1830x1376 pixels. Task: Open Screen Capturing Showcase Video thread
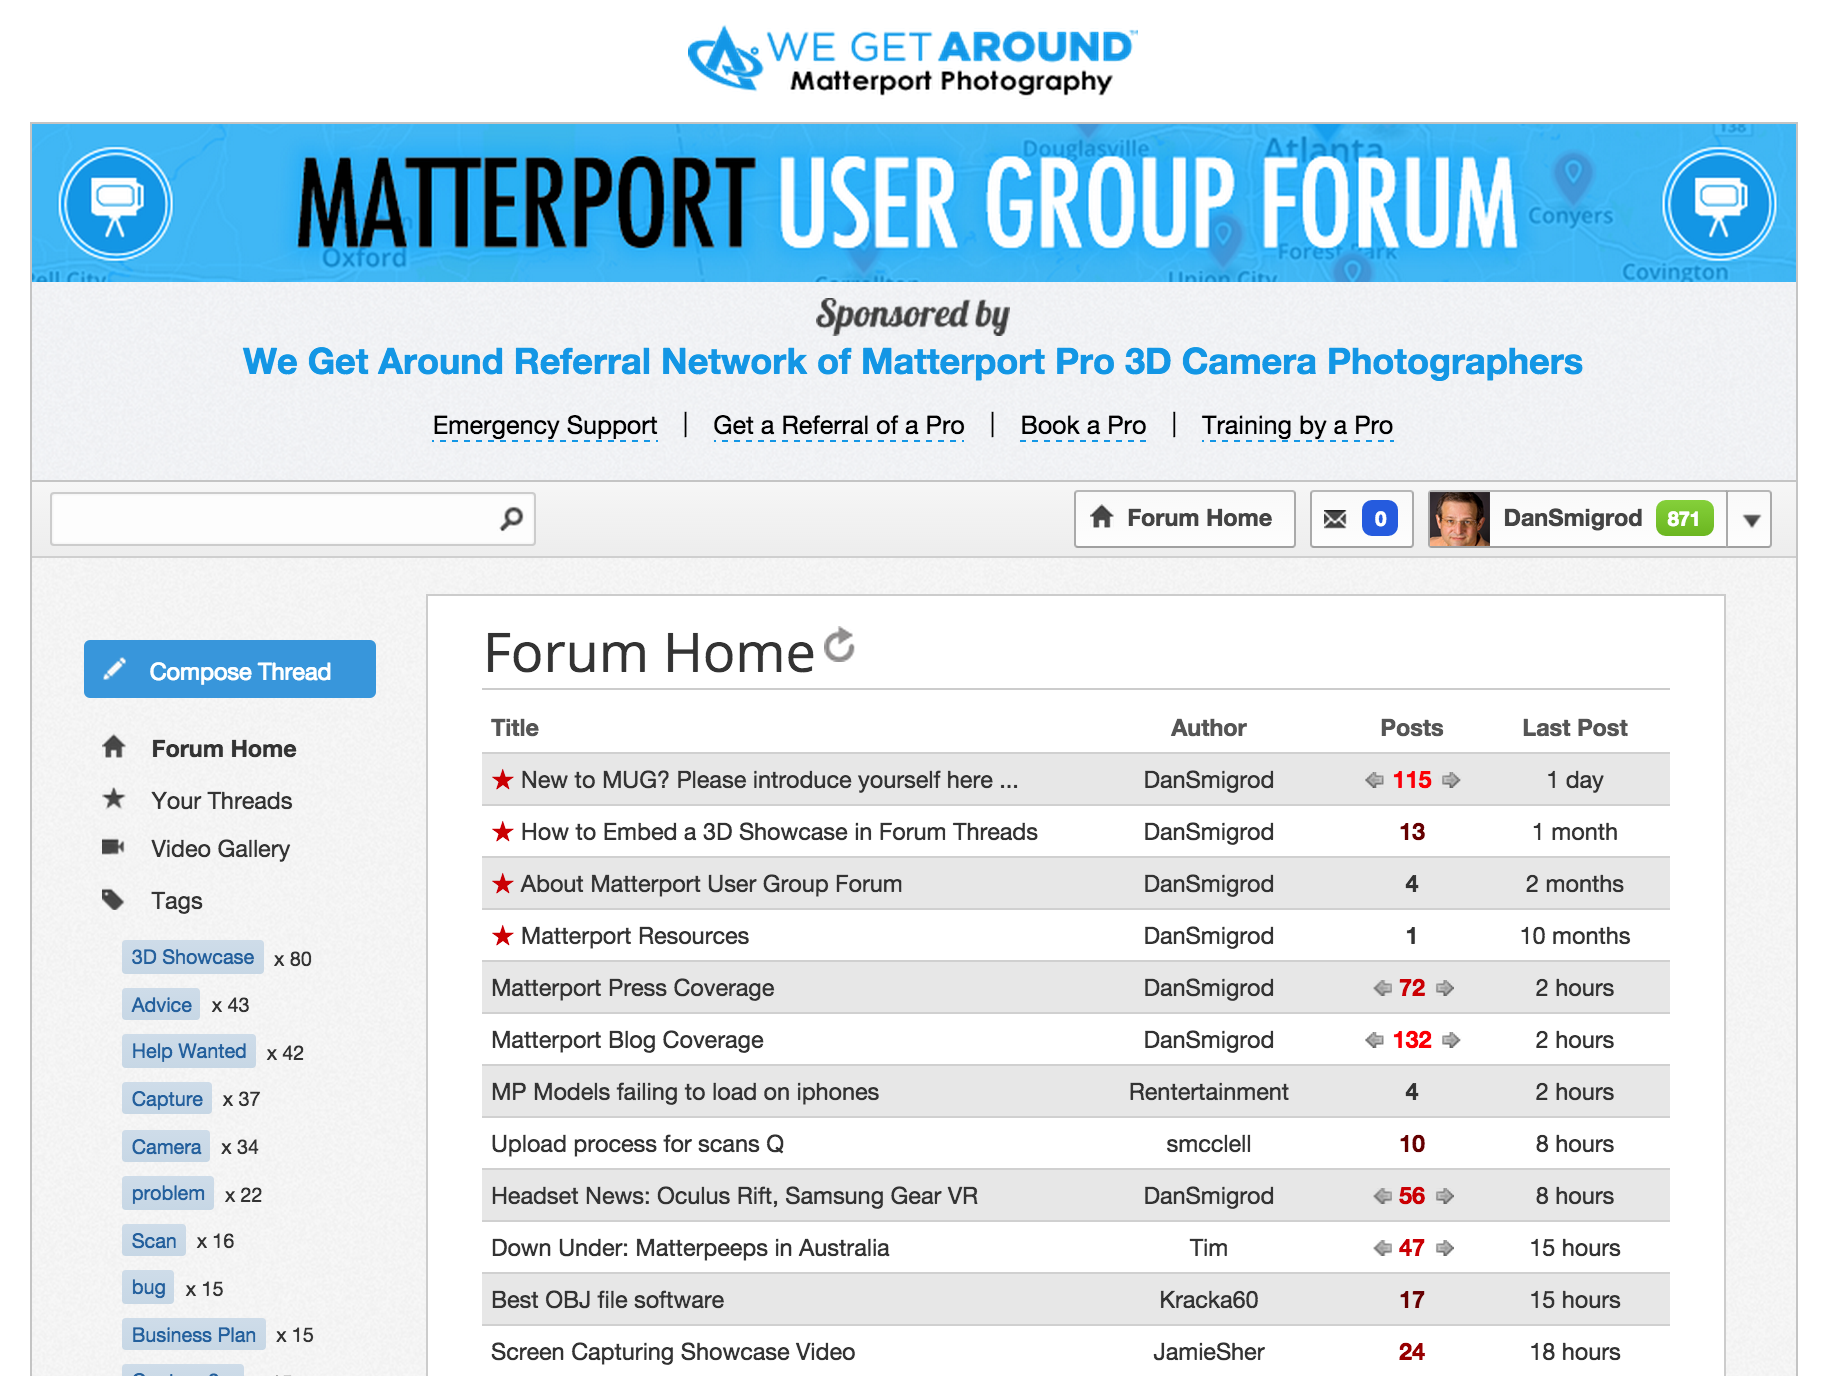point(673,1352)
